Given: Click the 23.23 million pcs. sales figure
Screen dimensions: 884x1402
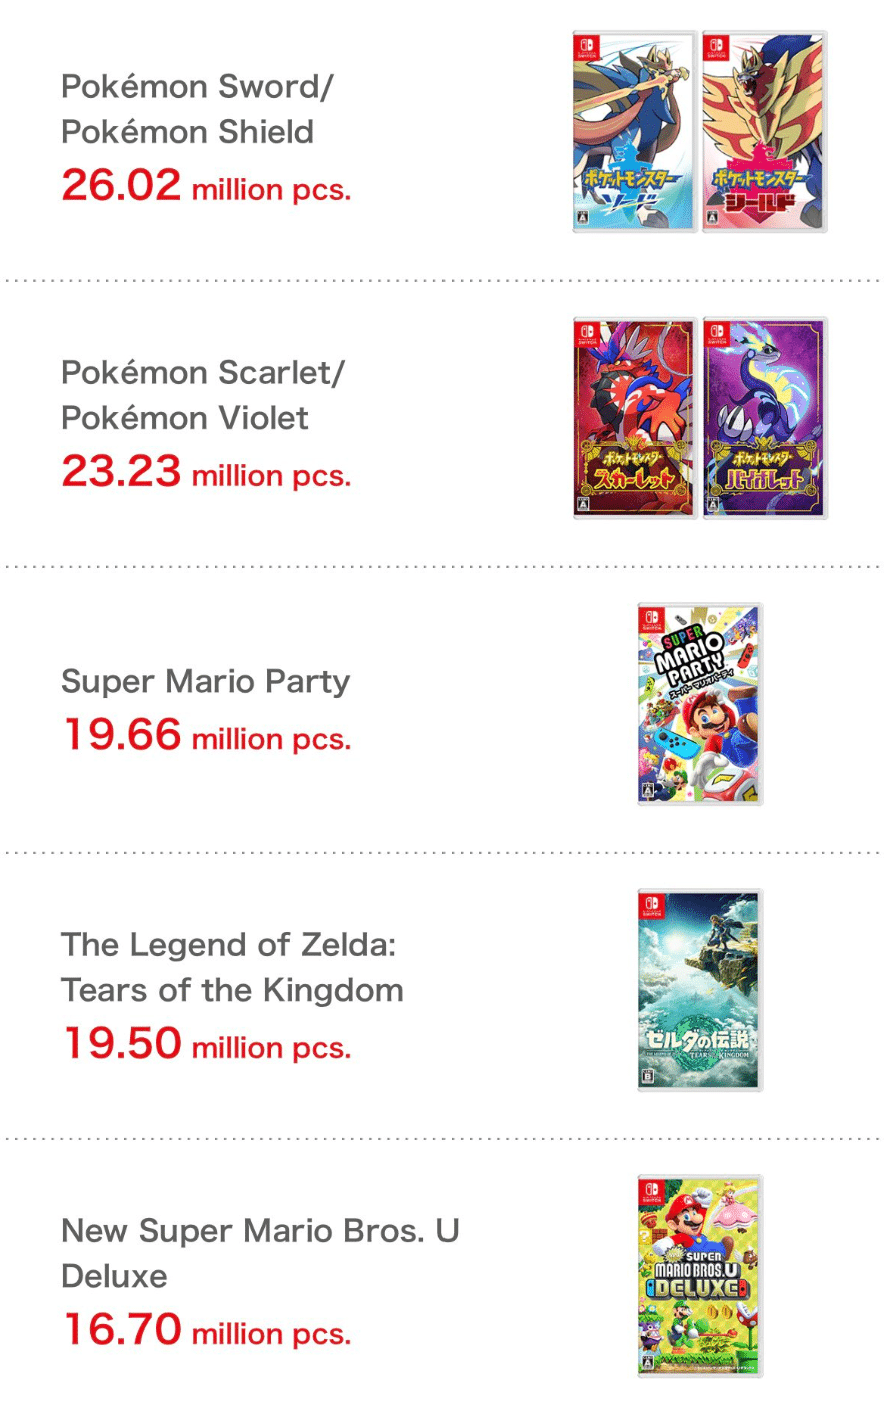Looking at the screenshot, I should [x=206, y=472].
